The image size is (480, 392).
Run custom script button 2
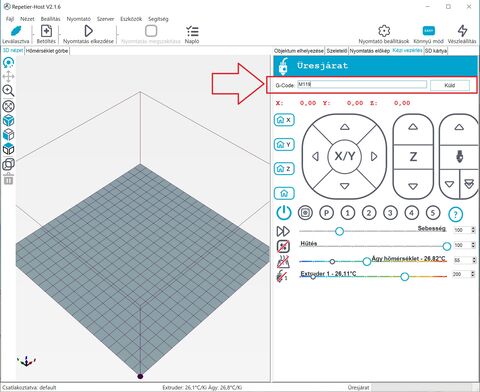coord(369,213)
